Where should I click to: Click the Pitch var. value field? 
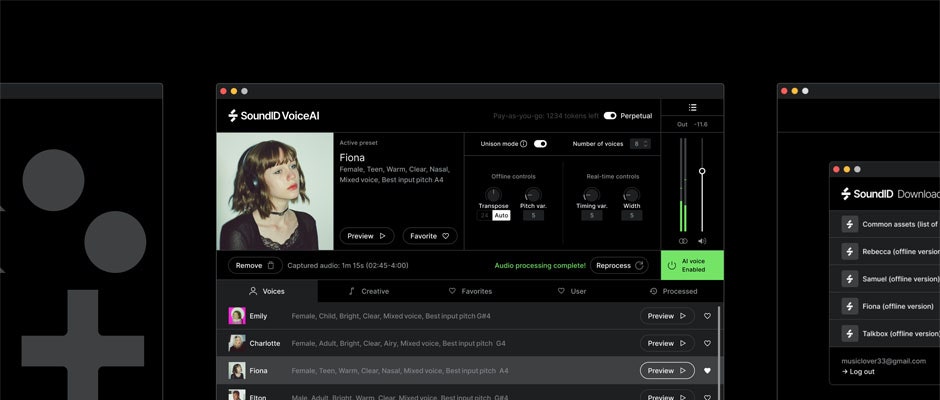click(533, 215)
